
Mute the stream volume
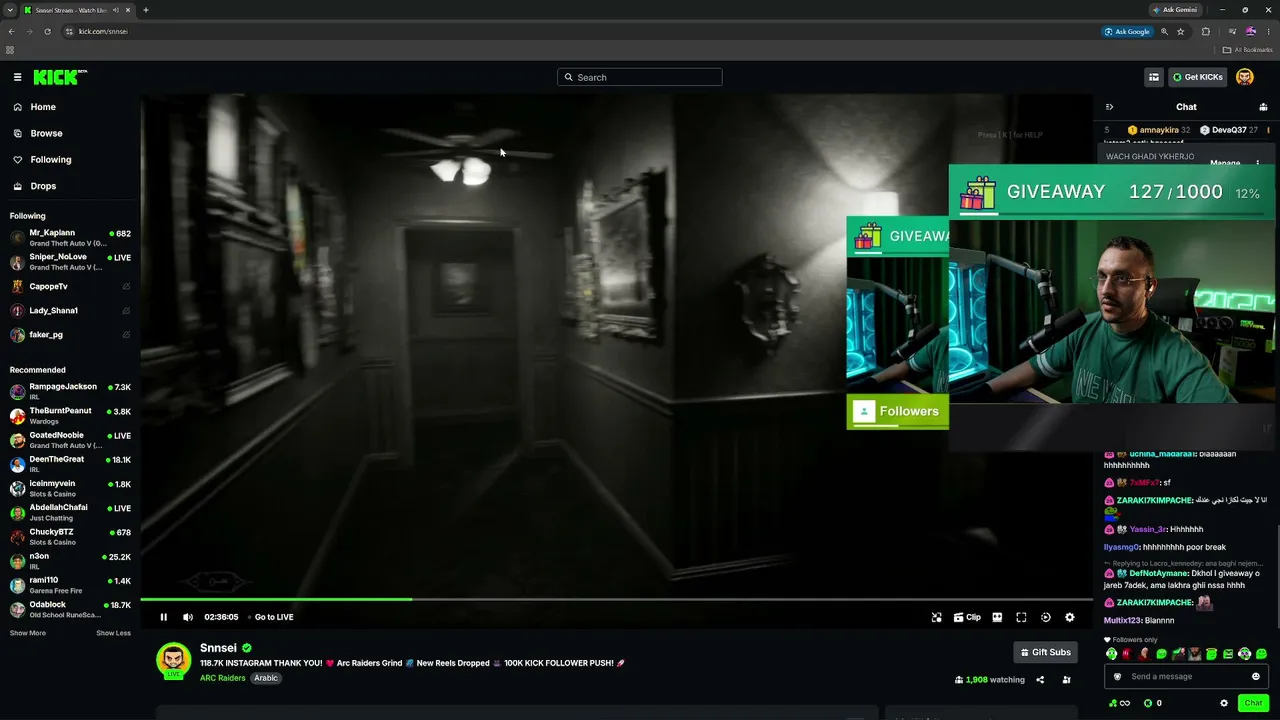pyautogui.click(x=187, y=617)
